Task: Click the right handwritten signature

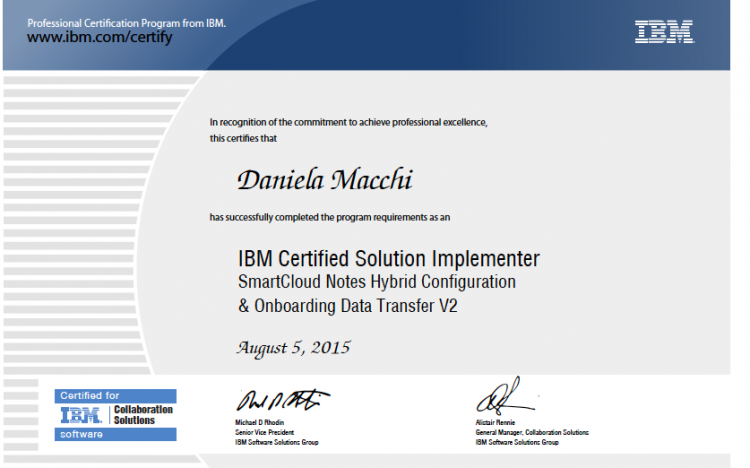Action: pos(505,396)
